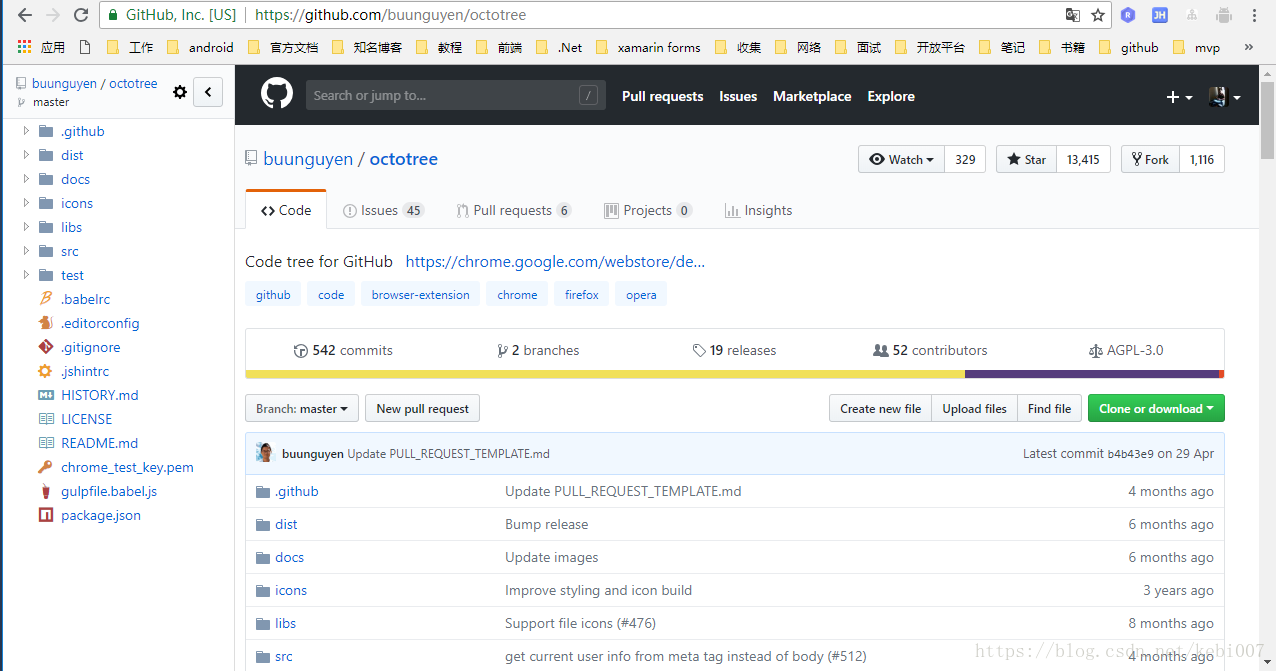This screenshot has width=1276, height=671.
Task: Click the Chrome back arrow
Action: click(24, 15)
